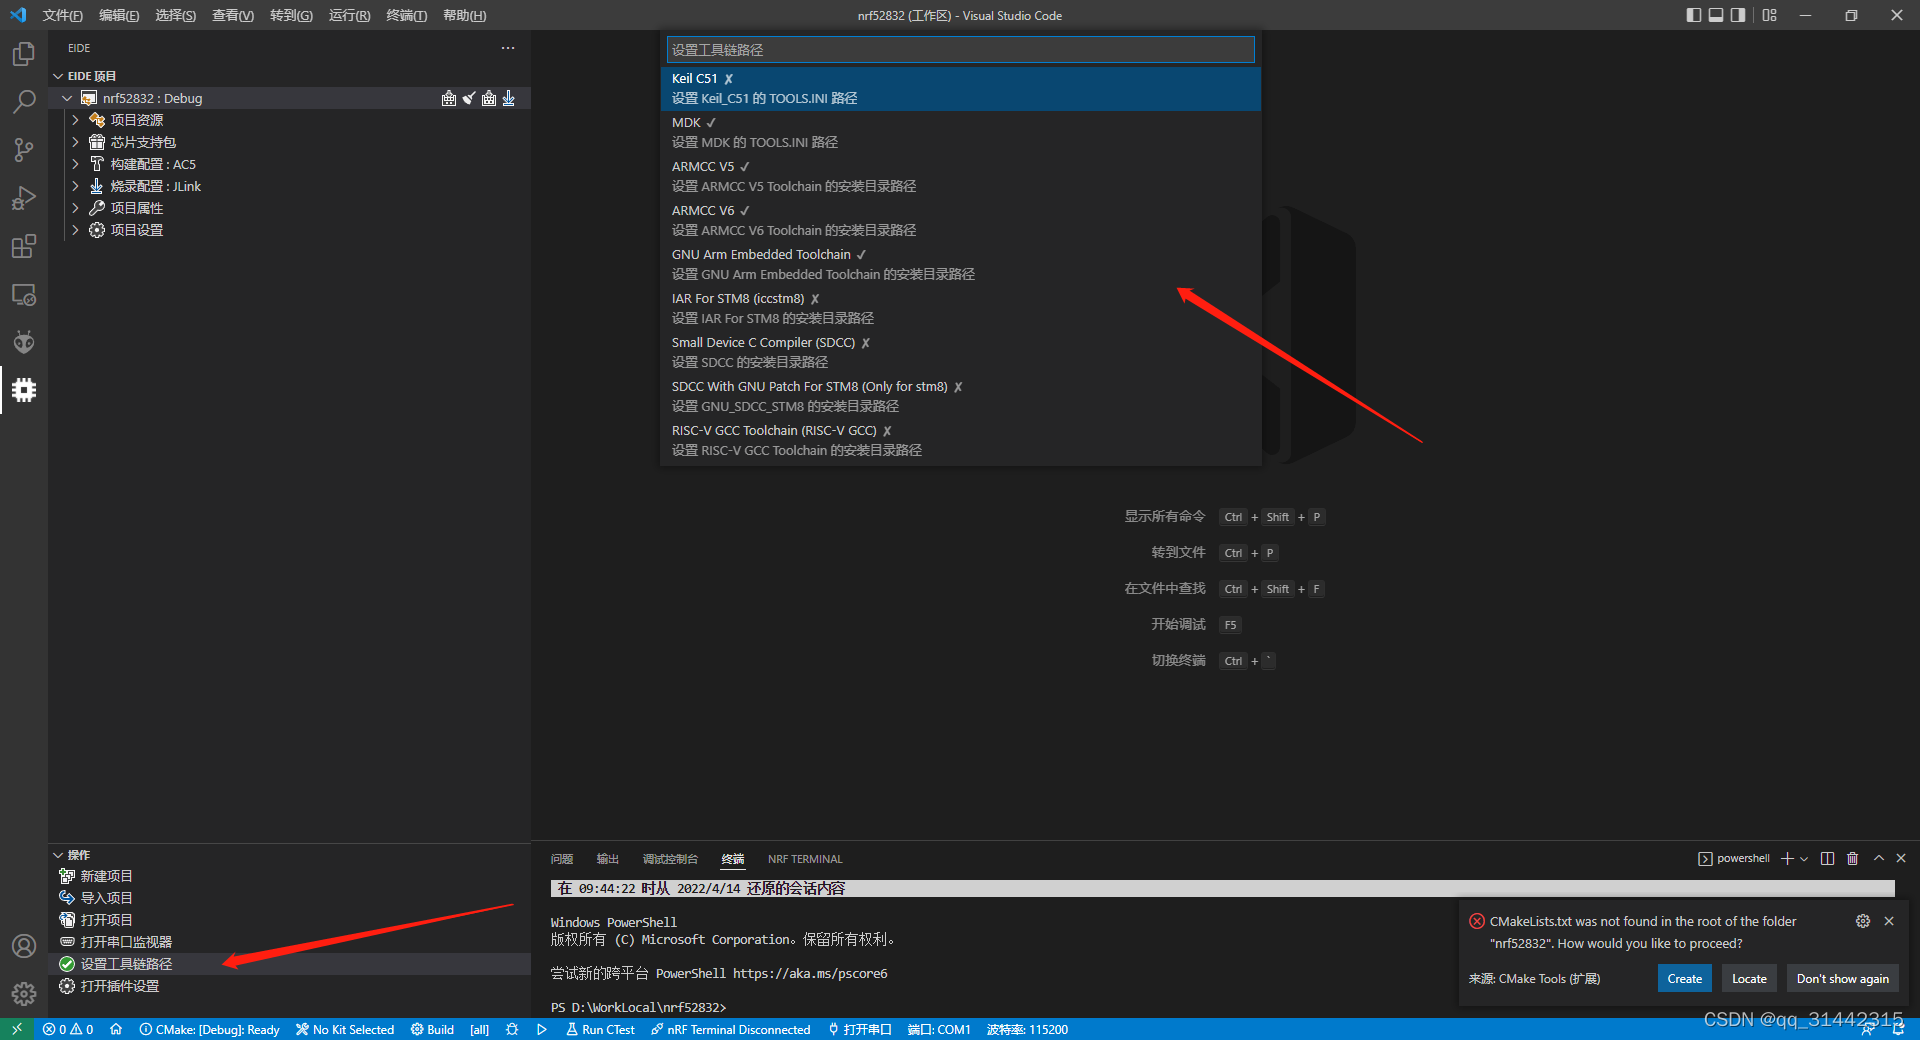Image resolution: width=1920 pixels, height=1040 pixels.
Task: Focus the 设置工具链路径 quick pick input
Action: pos(960,50)
